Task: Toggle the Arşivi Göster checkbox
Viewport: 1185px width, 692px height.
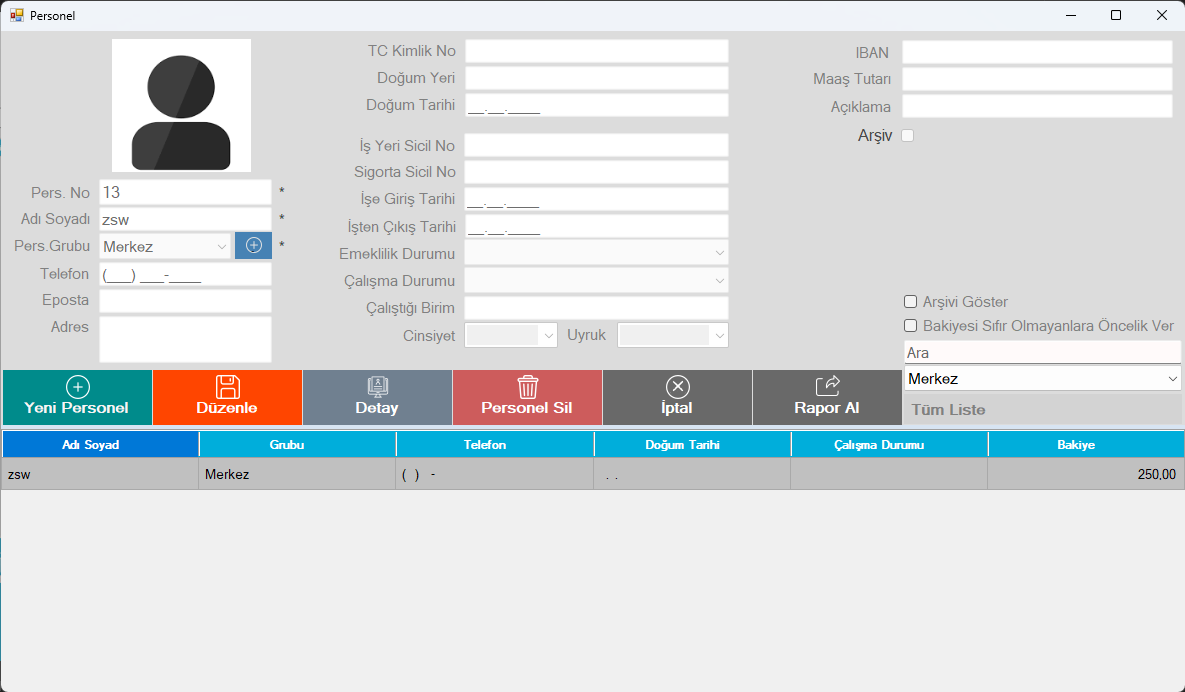Action: click(x=910, y=301)
